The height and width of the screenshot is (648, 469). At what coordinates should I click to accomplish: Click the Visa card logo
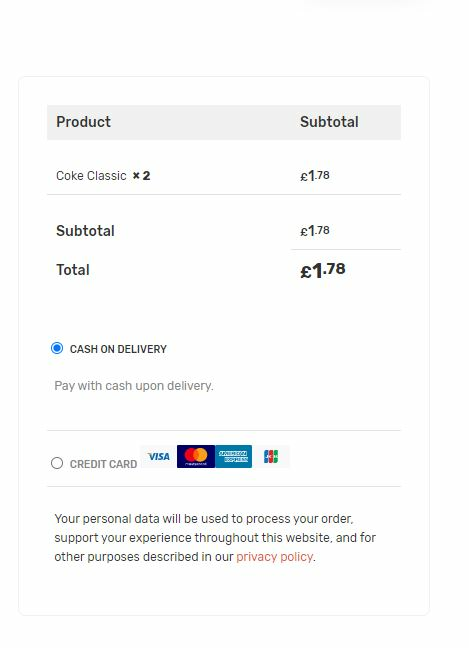click(159, 456)
